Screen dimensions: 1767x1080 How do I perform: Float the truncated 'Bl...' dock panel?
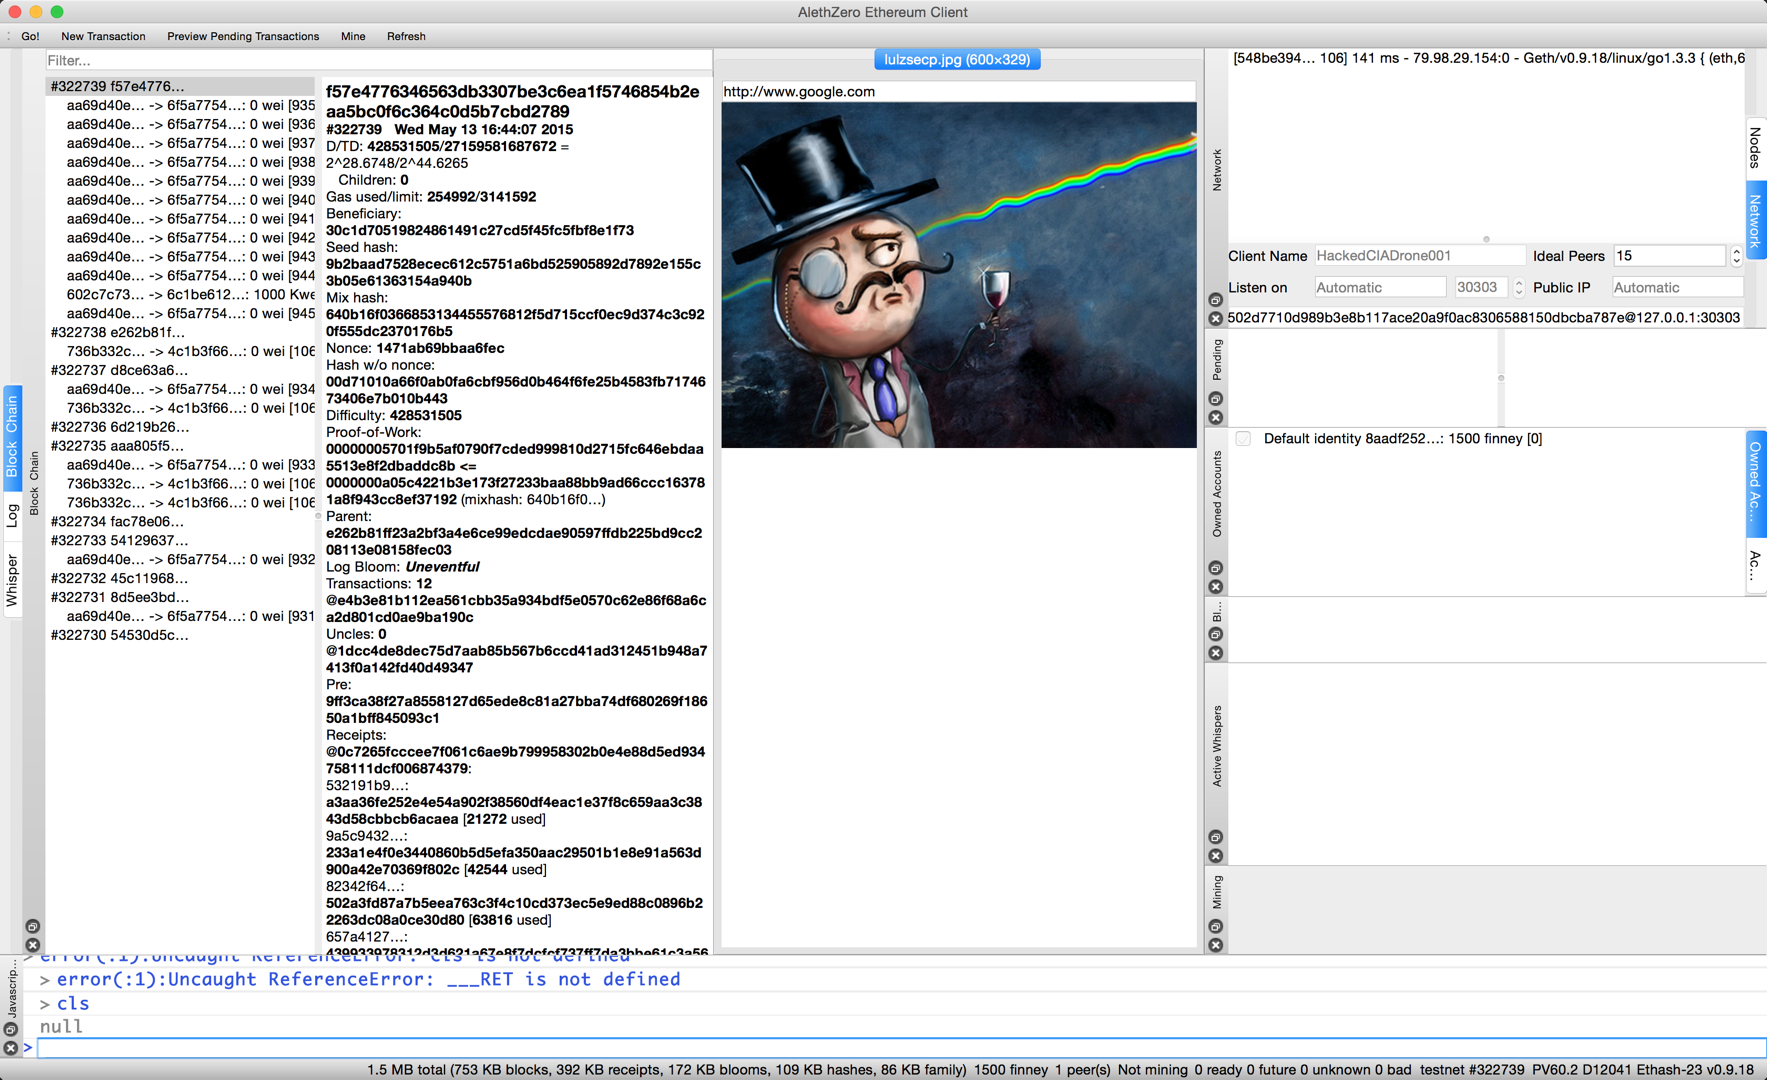[1216, 634]
